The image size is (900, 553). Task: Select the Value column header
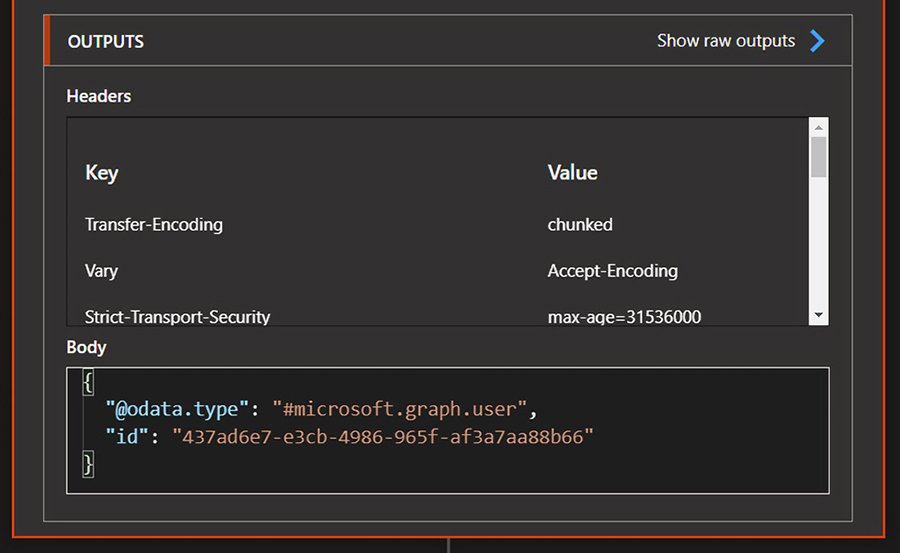pyautogui.click(x=572, y=173)
